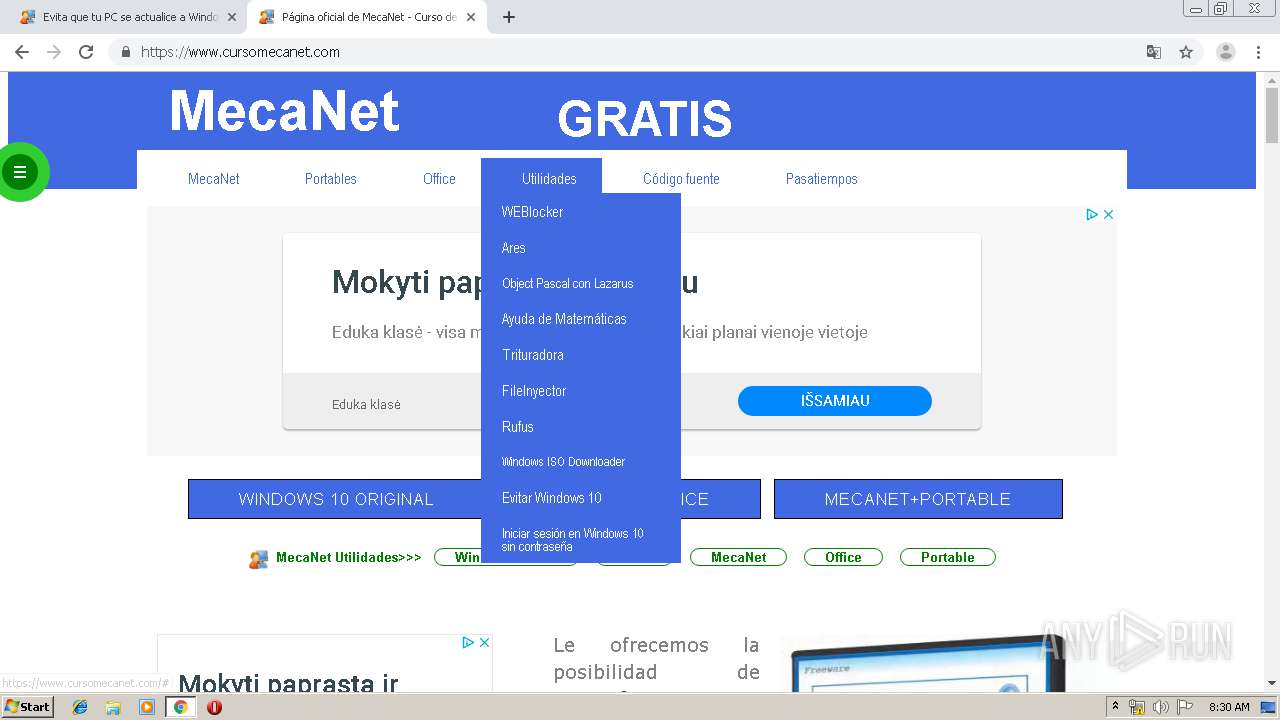Open the Chrome profile avatar icon

(1226, 52)
